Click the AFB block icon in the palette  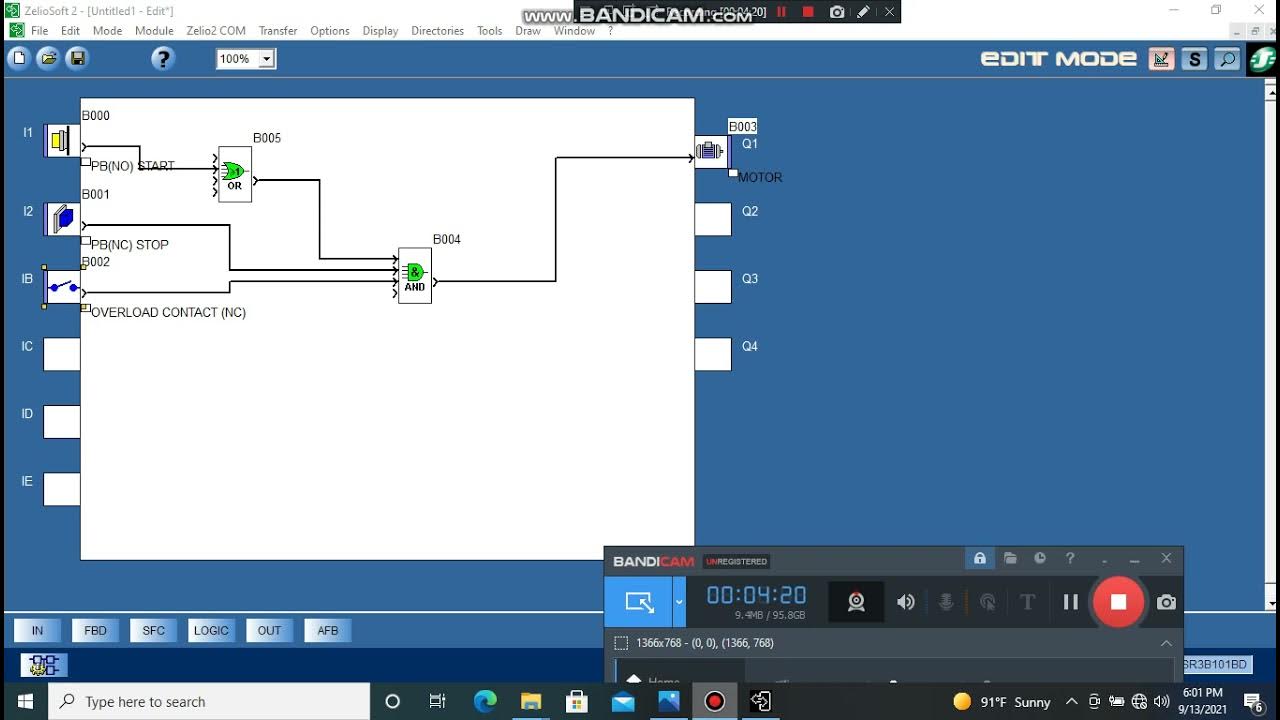pos(44,665)
